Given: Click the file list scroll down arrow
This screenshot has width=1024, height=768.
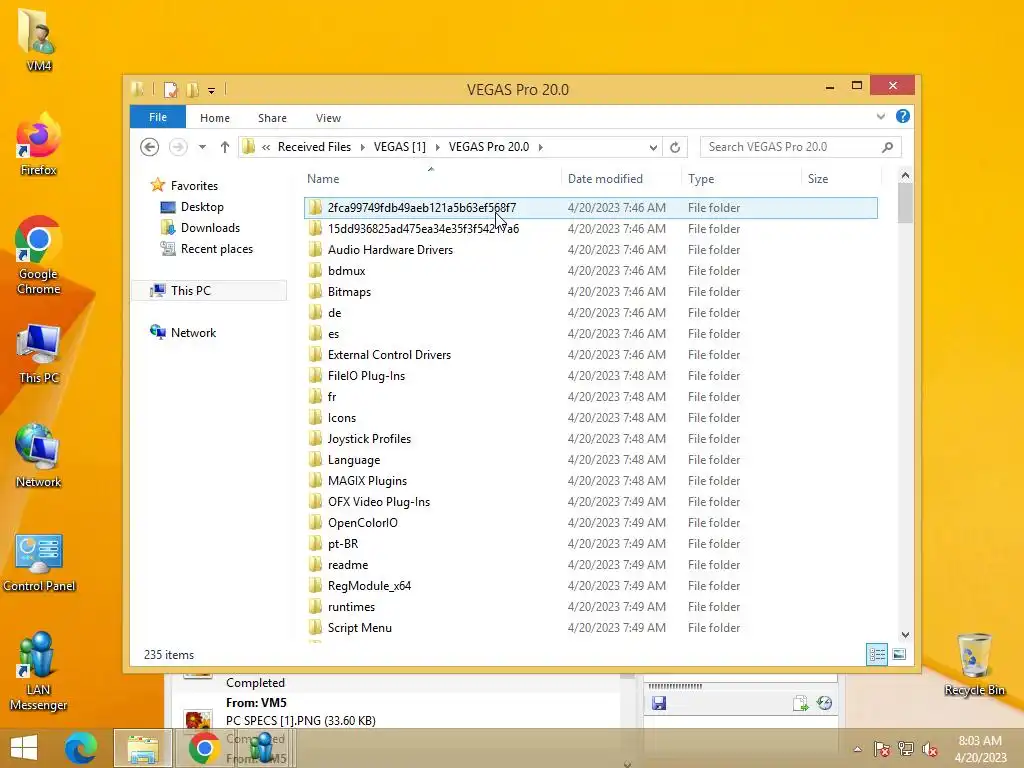Looking at the screenshot, I should pos(905,634).
